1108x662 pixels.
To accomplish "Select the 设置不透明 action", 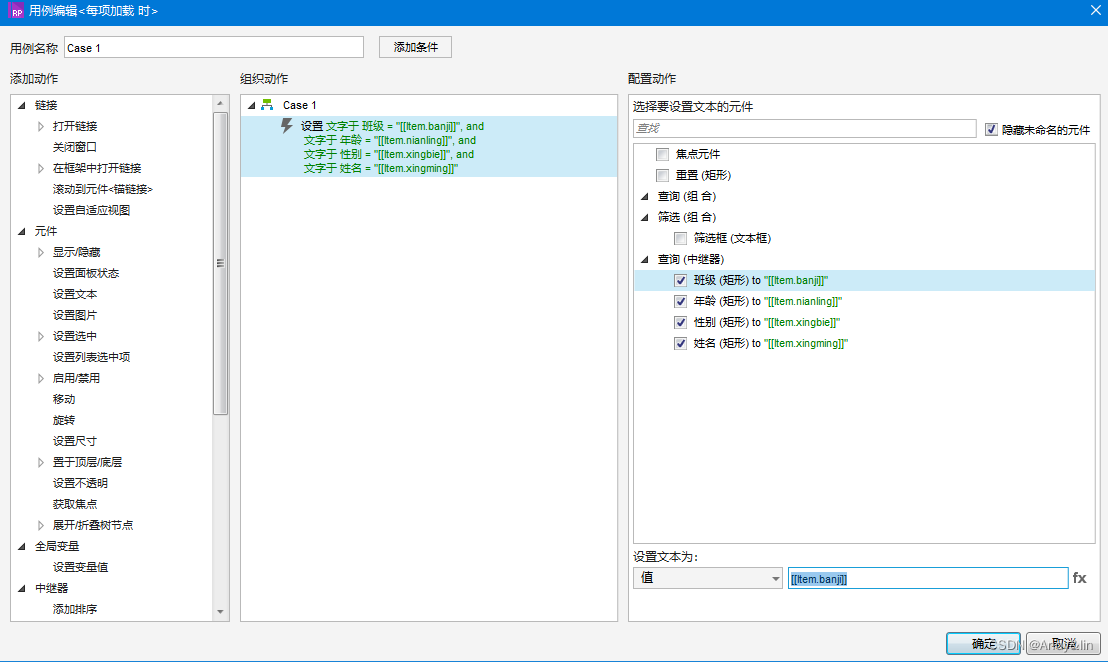I will click(80, 483).
